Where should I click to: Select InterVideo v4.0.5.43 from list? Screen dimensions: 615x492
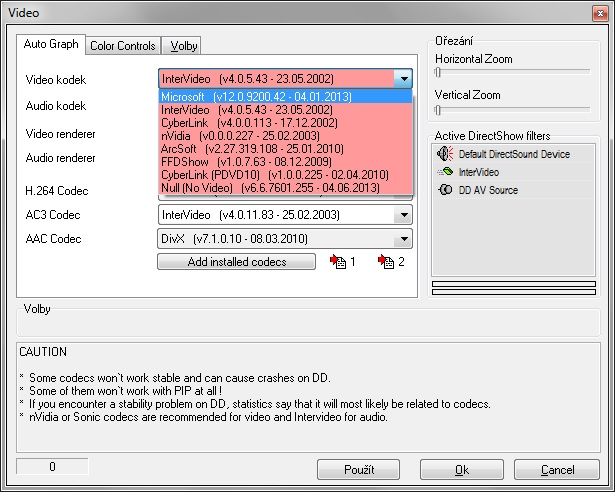(285, 109)
